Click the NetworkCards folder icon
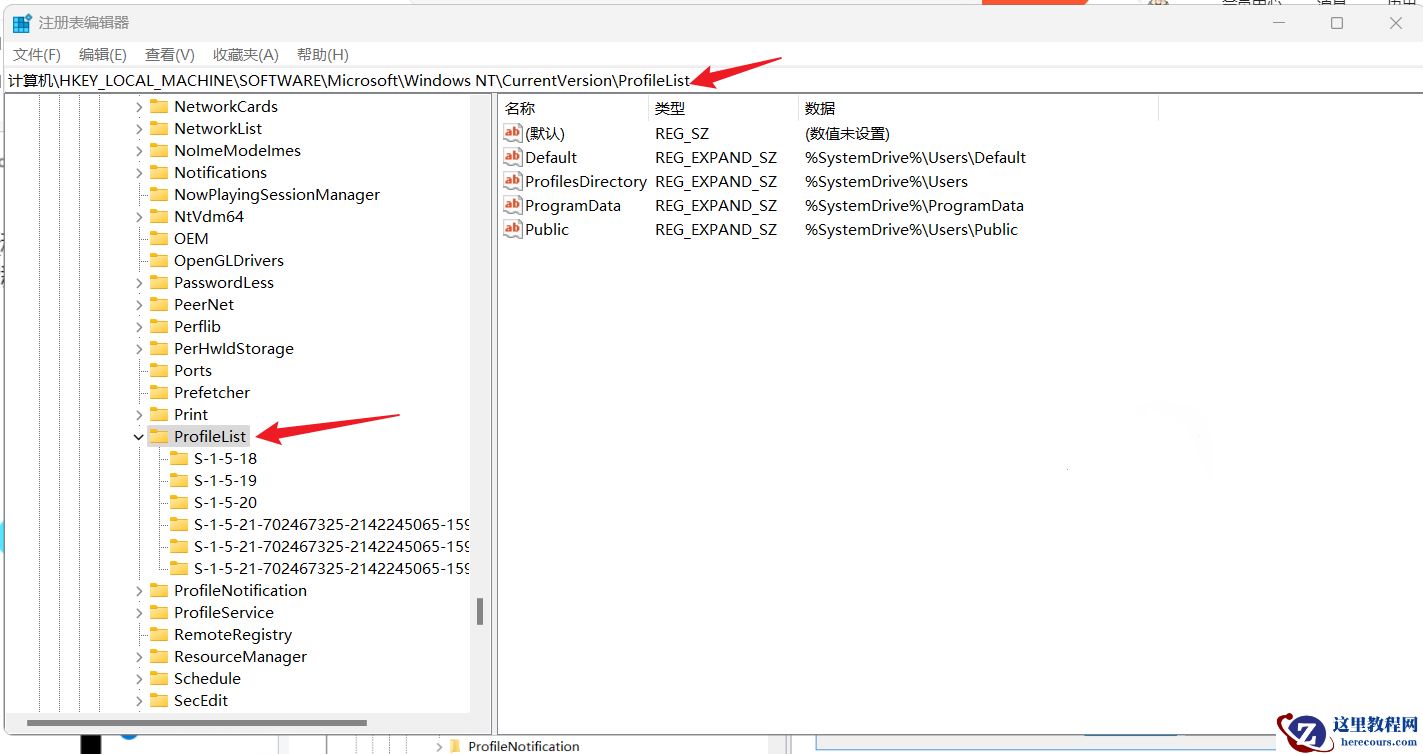This screenshot has height=754, width=1423. (158, 106)
